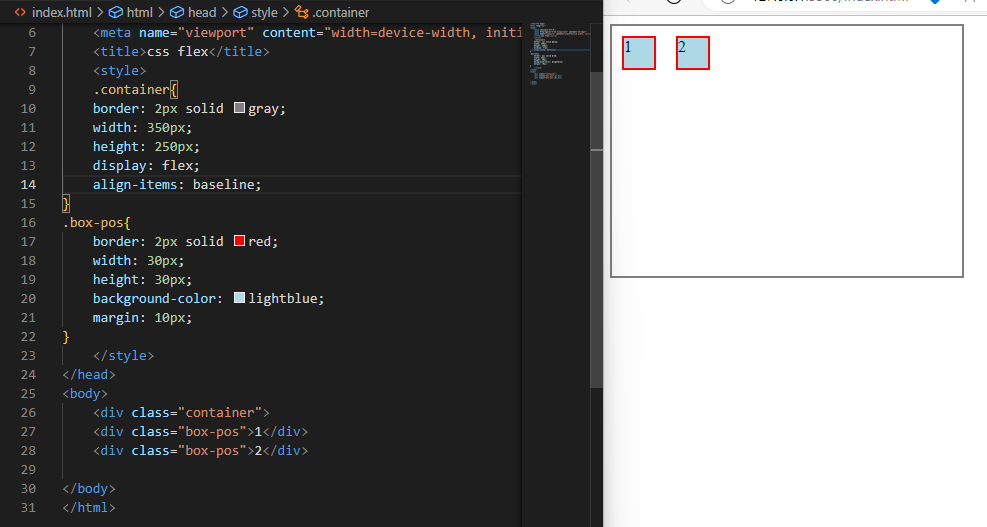Click the blue box labeled 2 in browser
Screen dimensions: 987x527
693,53
